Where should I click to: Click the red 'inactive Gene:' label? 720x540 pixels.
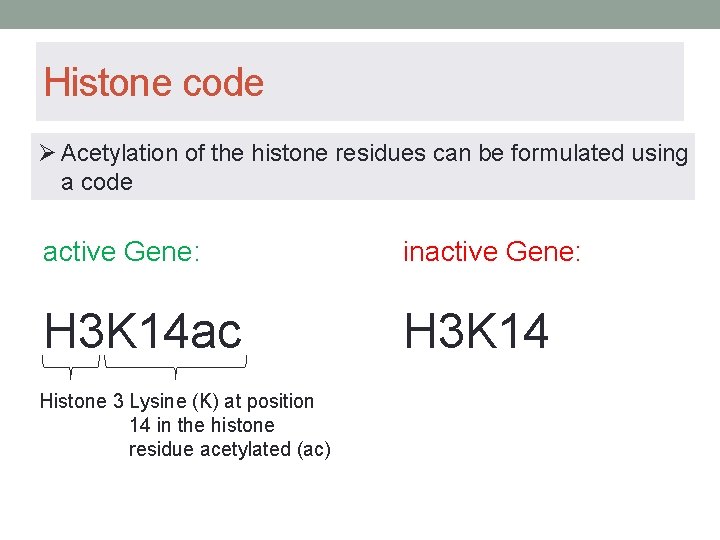(x=492, y=252)
